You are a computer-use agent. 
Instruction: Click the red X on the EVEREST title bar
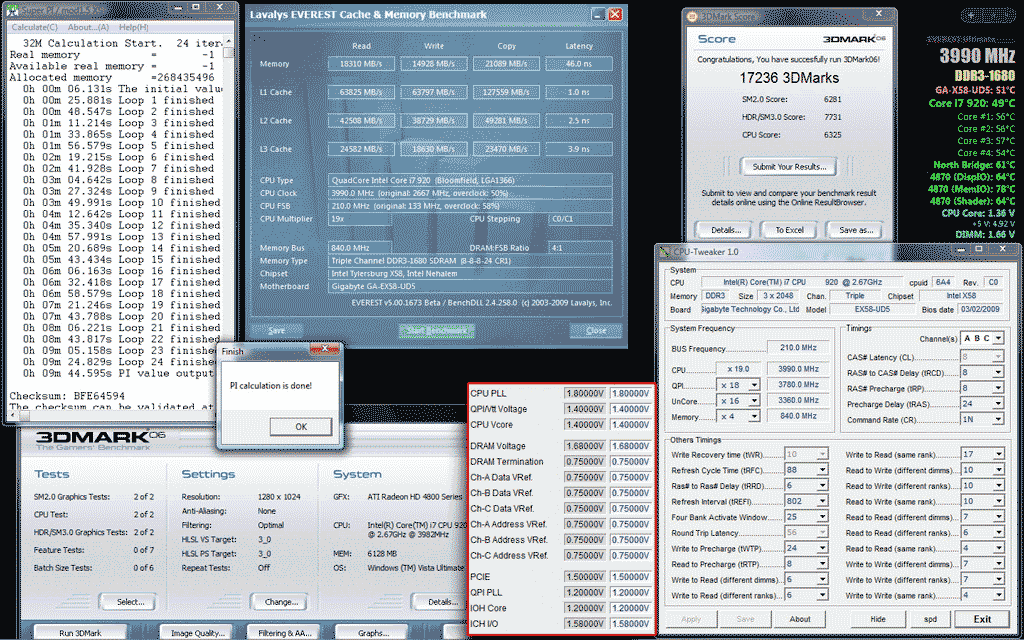[615, 14]
